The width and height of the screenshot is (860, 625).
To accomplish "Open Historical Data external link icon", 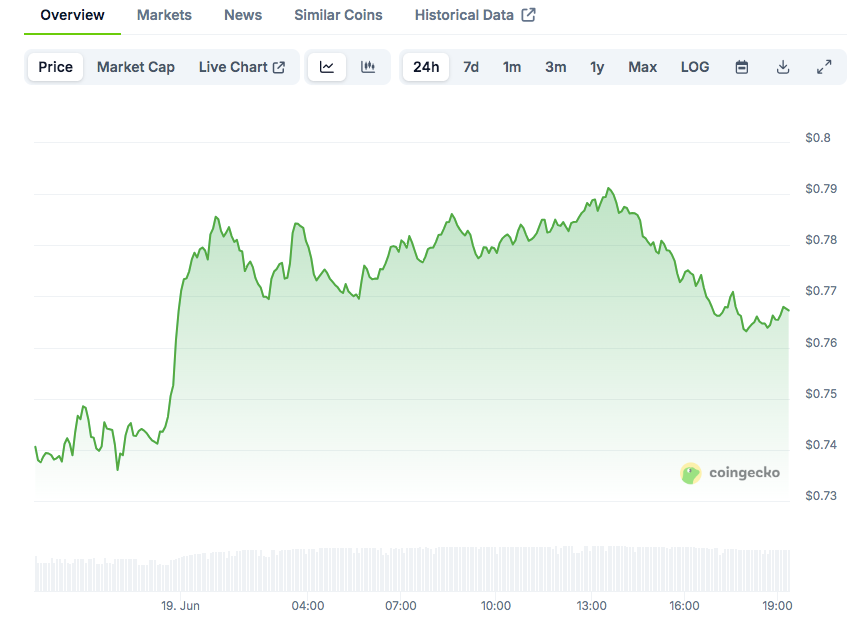I will [528, 15].
